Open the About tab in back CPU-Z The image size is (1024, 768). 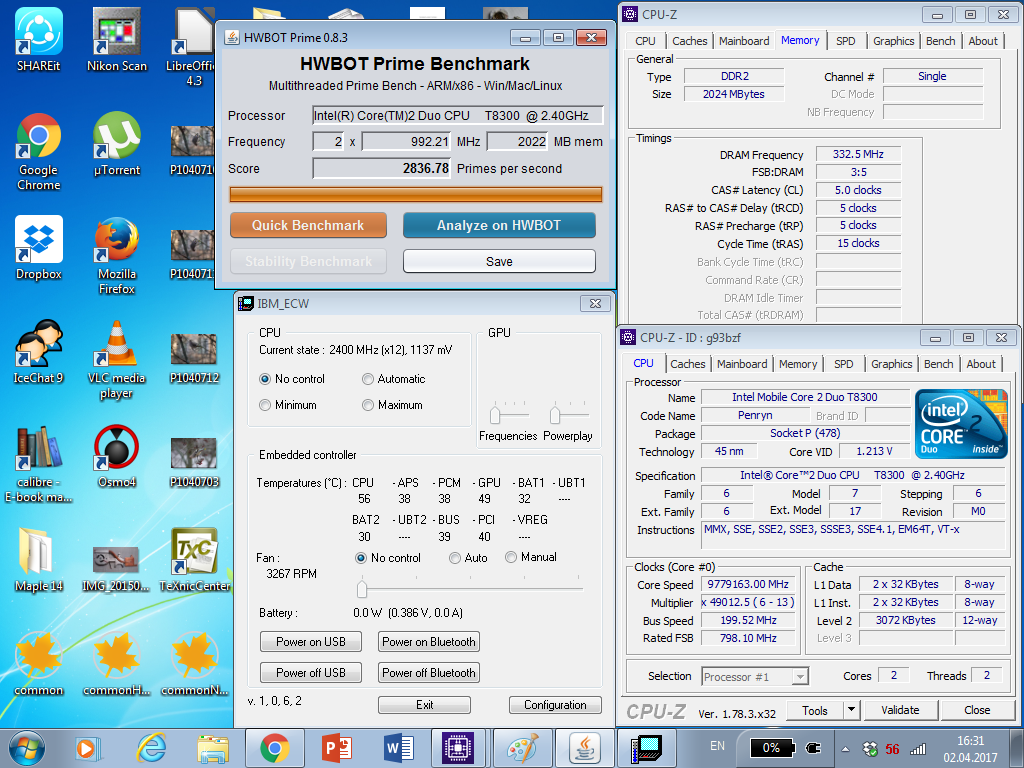[x=983, y=40]
